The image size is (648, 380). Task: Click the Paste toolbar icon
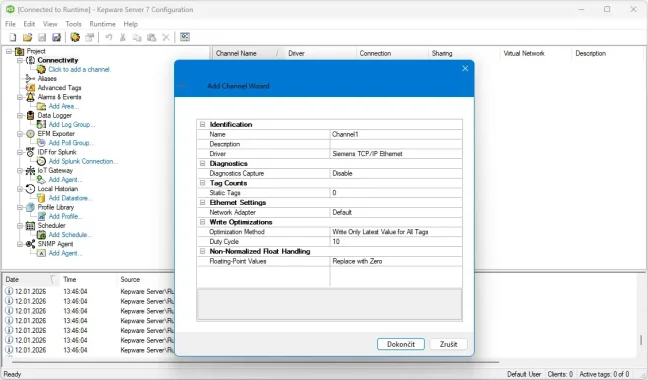pyautogui.click(x=152, y=38)
